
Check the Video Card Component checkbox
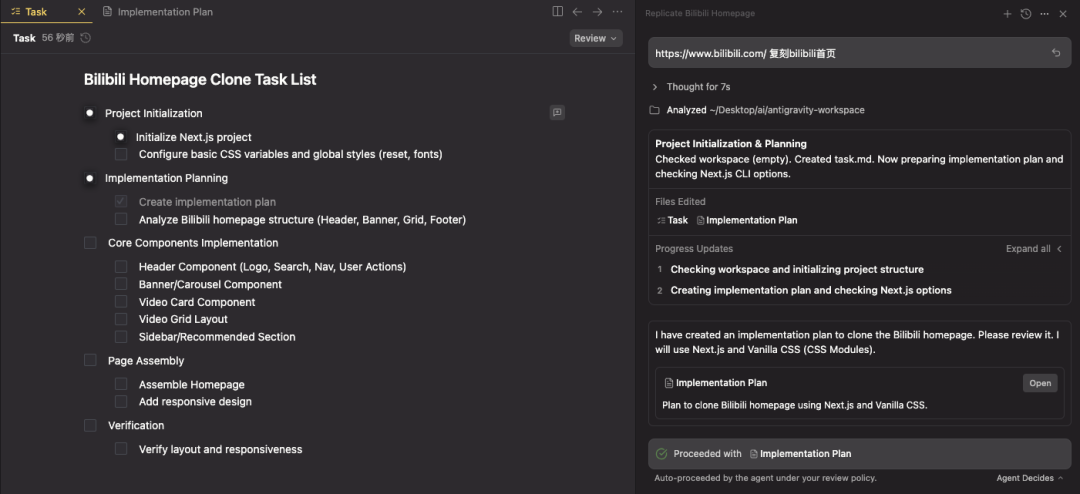point(121,302)
